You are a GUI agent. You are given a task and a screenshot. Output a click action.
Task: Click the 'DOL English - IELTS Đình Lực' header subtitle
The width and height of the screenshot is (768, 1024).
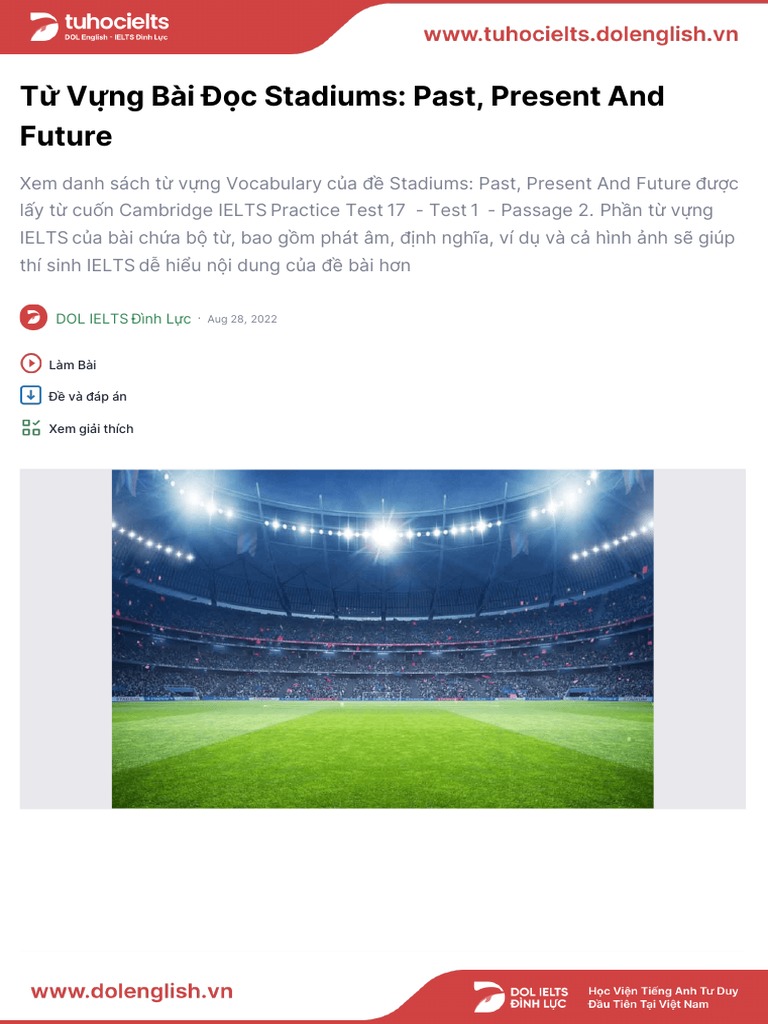[x=116, y=38]
